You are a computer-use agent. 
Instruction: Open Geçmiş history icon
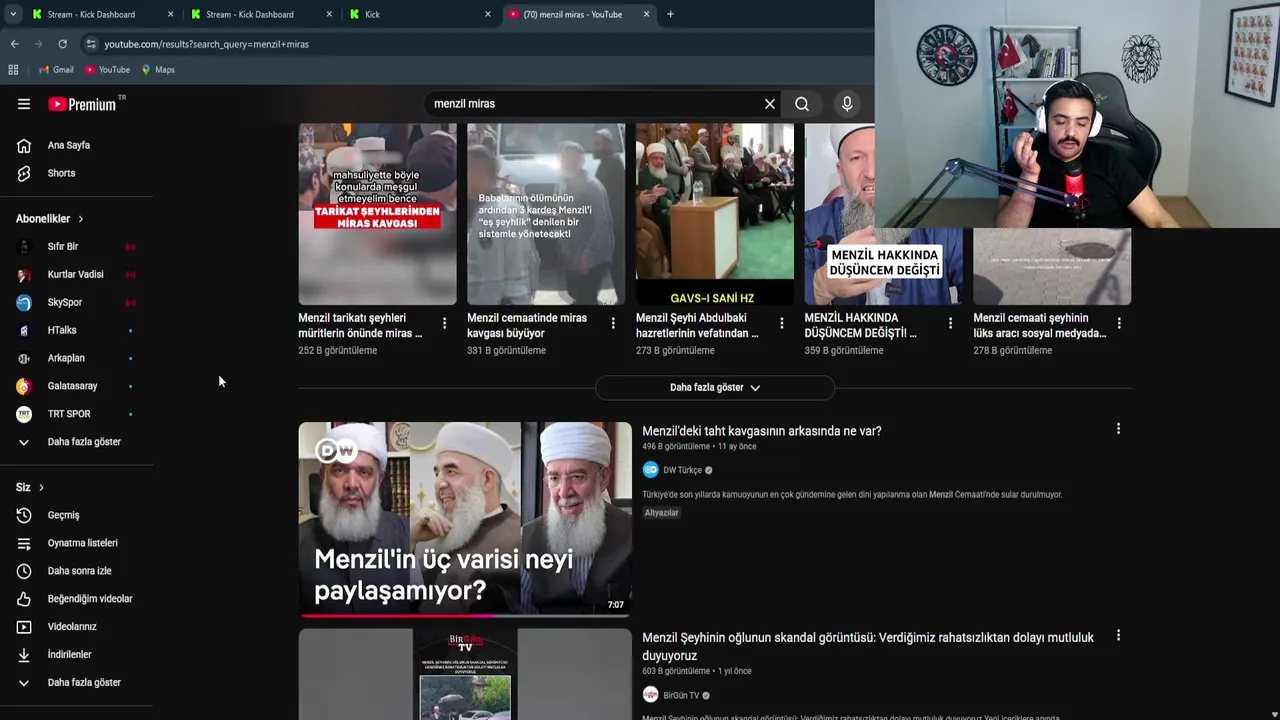point(24,515)
